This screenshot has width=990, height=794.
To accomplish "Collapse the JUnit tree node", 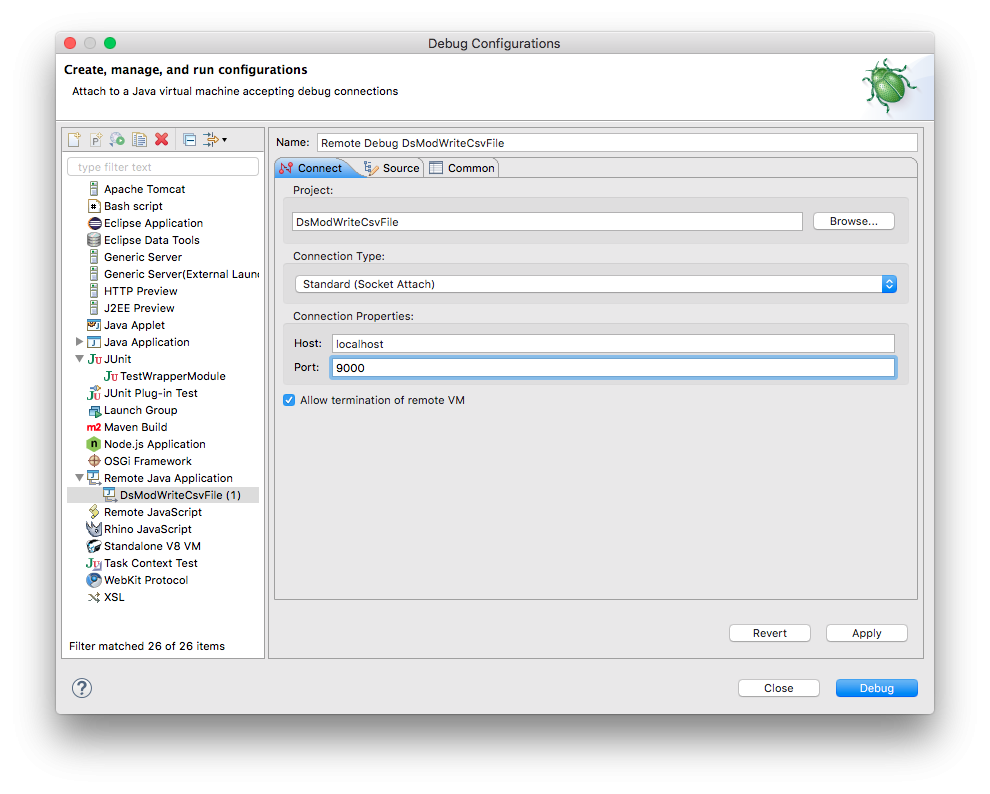I will coord(80,359).
